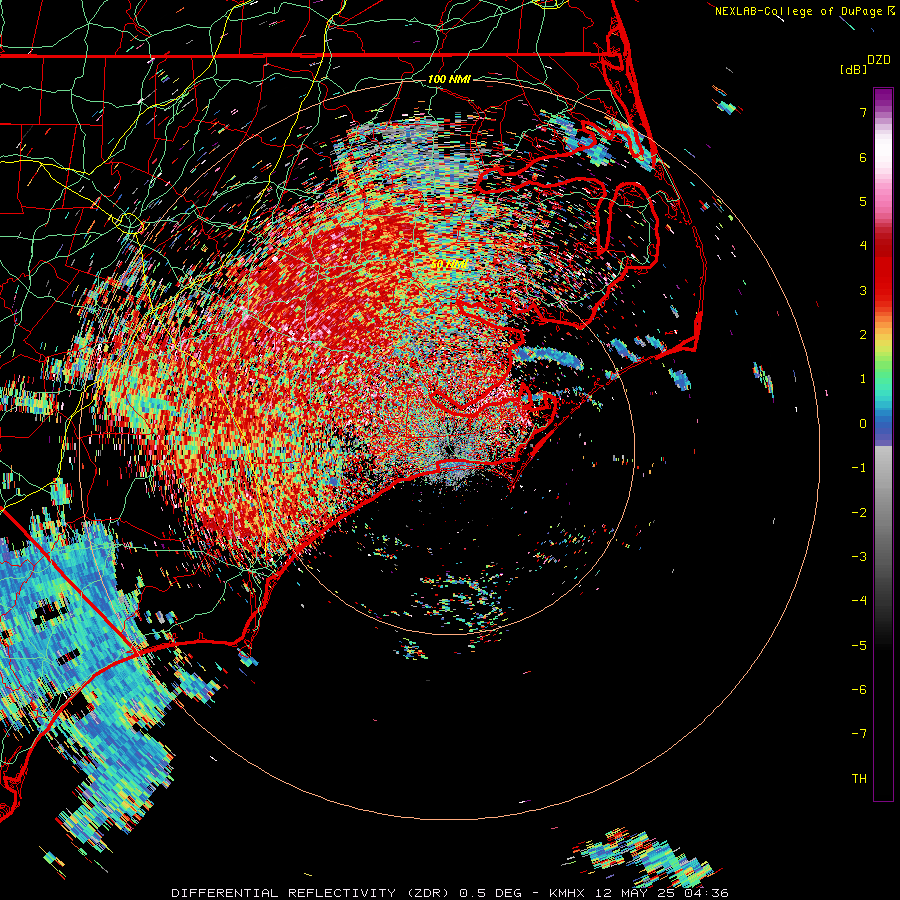
Task: Pick the purple top of the color bar
Action: 883,98
